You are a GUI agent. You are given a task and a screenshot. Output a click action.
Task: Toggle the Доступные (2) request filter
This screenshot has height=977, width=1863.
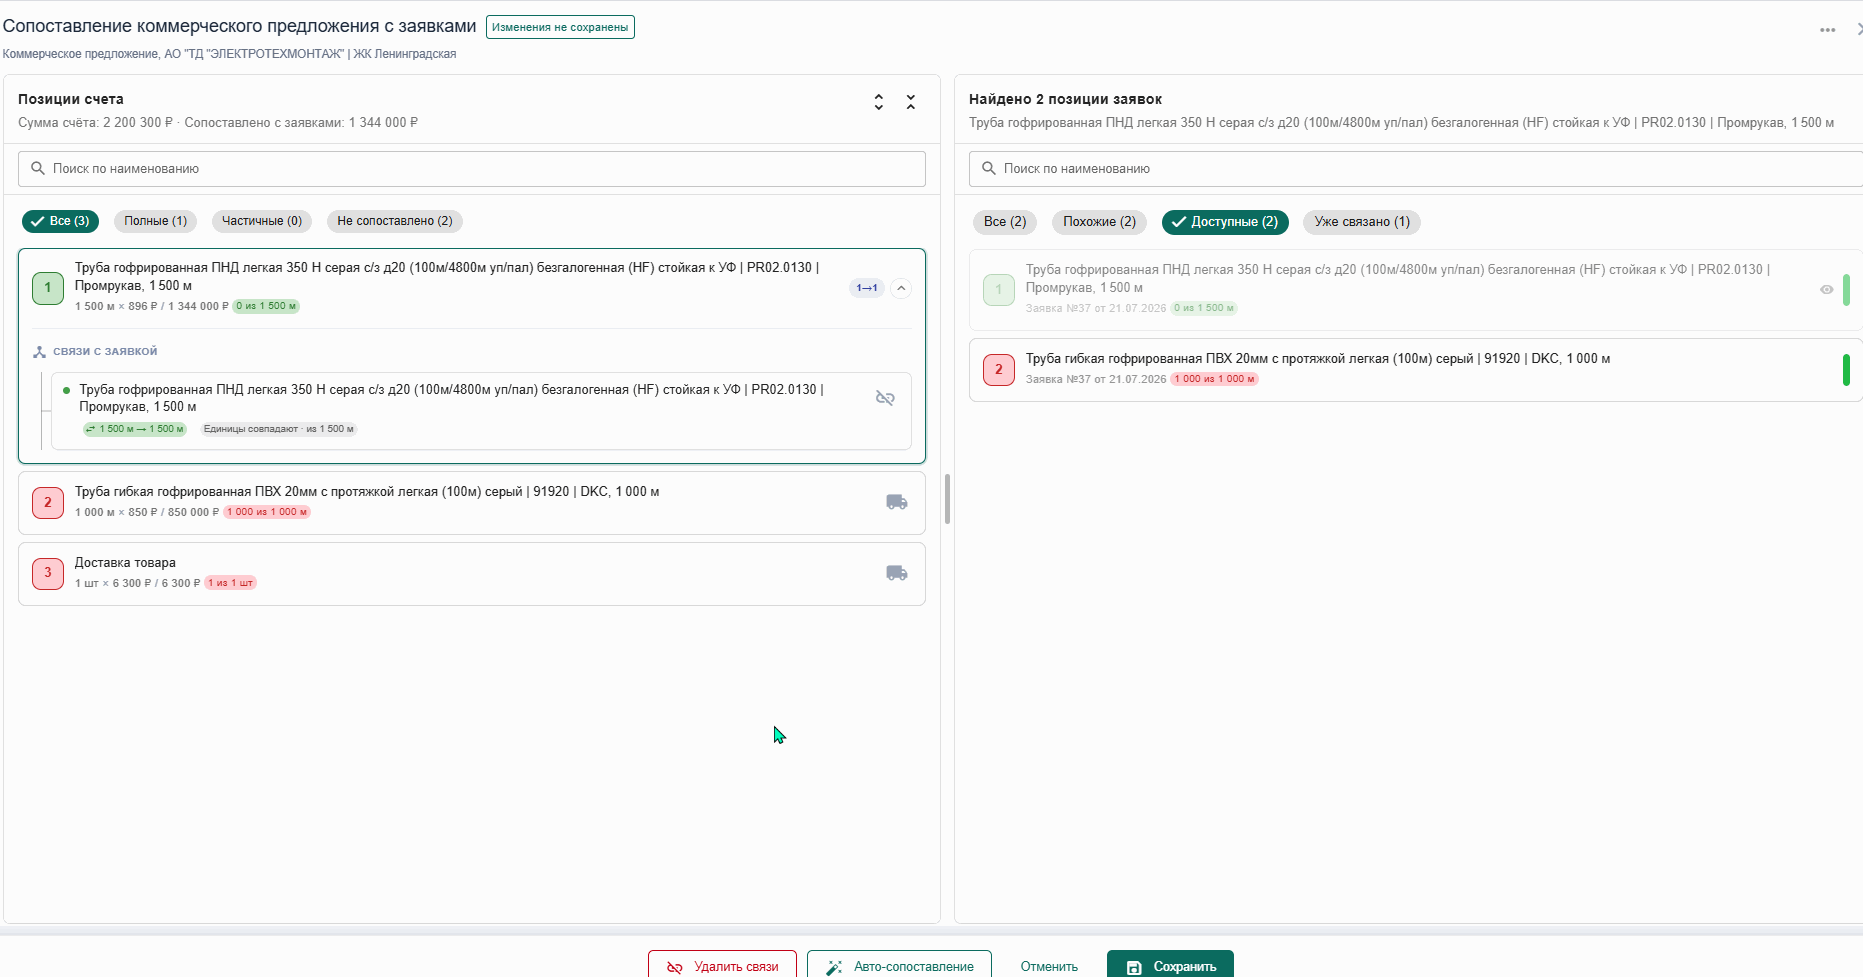pyautogui.click(x=1225, y=222)
